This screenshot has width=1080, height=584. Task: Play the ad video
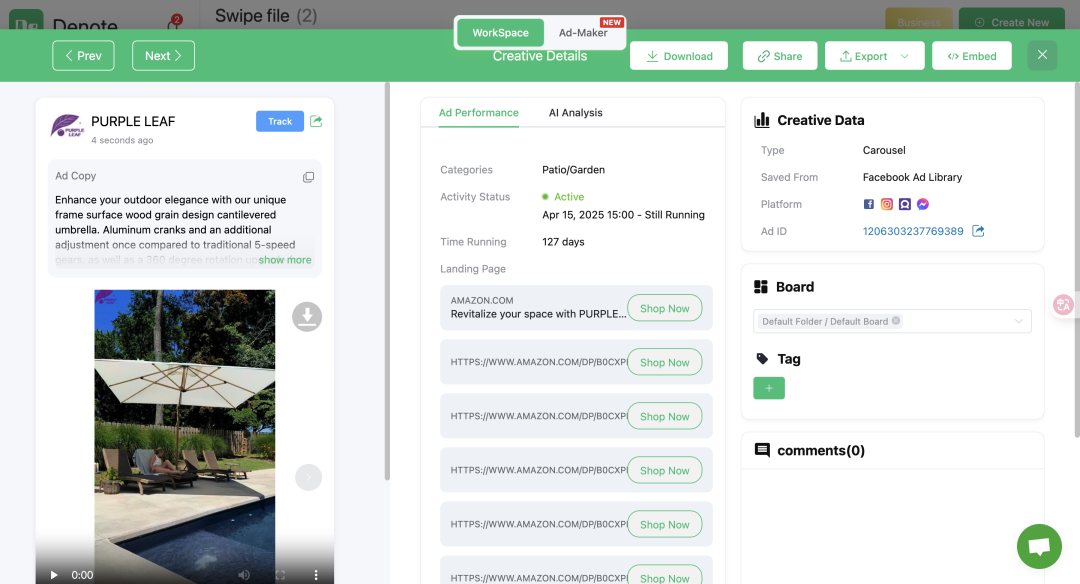click(x=54, y=574)
